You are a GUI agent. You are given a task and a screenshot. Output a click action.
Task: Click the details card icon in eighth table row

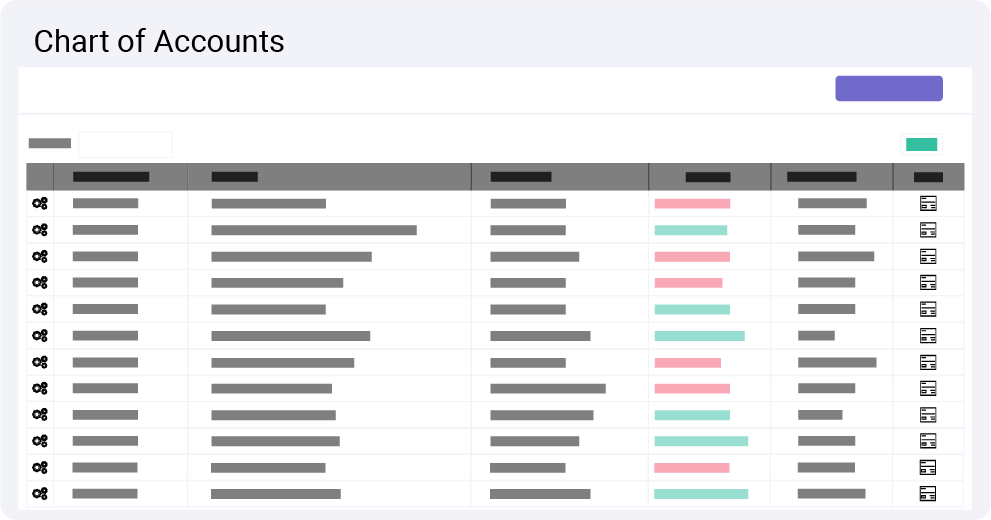(928, 388)
